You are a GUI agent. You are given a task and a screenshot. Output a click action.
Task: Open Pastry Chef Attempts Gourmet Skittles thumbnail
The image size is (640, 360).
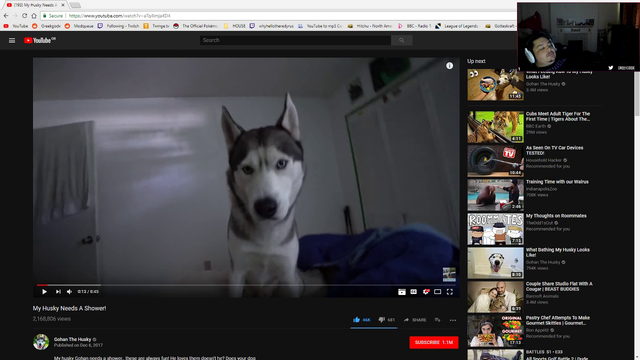click(496, 331)
